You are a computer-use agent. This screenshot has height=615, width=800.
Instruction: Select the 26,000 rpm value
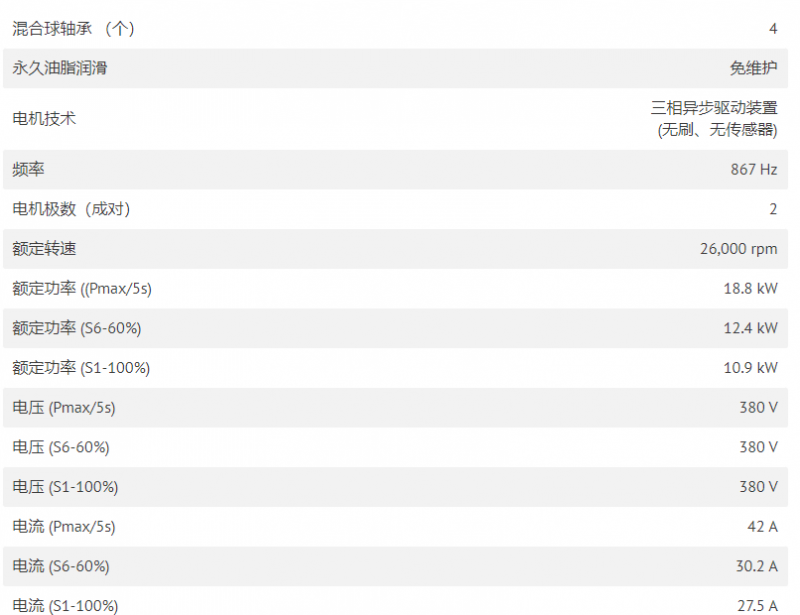point(738,249)
